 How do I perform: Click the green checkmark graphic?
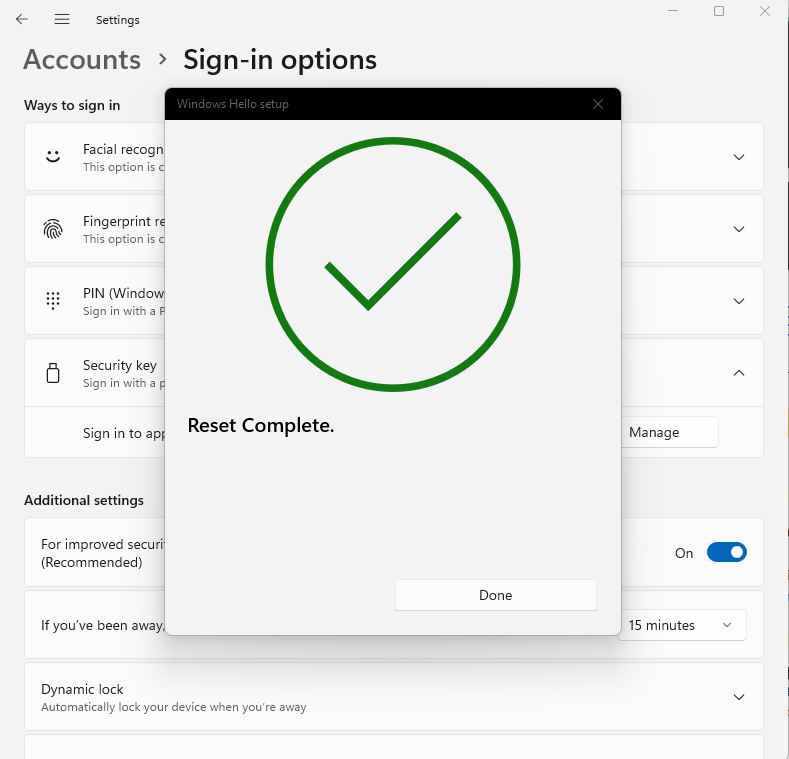[393, 264]
